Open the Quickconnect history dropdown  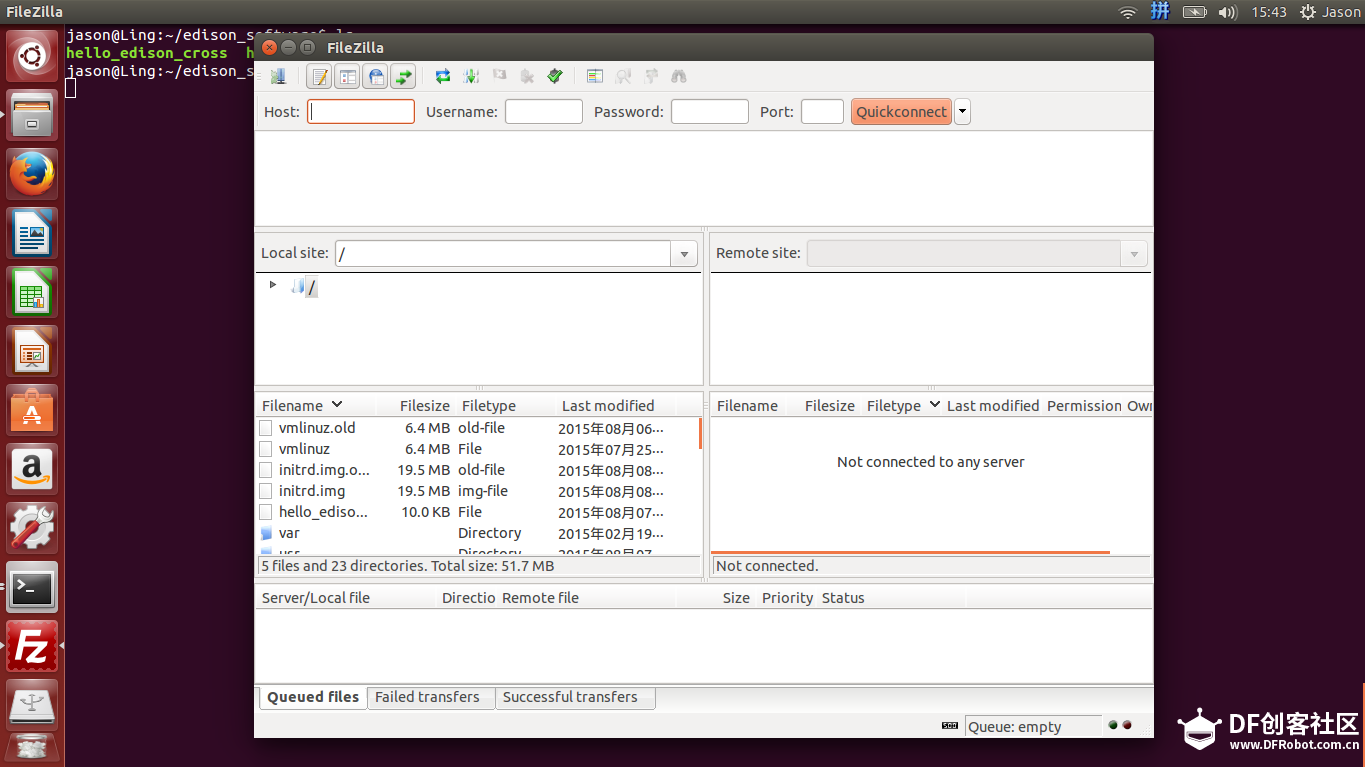963,112
